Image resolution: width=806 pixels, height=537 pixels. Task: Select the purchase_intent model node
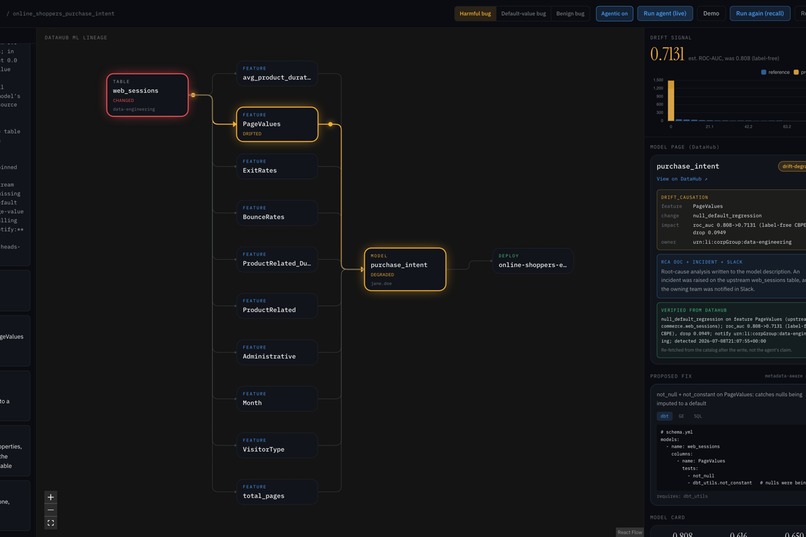[405, 269]
